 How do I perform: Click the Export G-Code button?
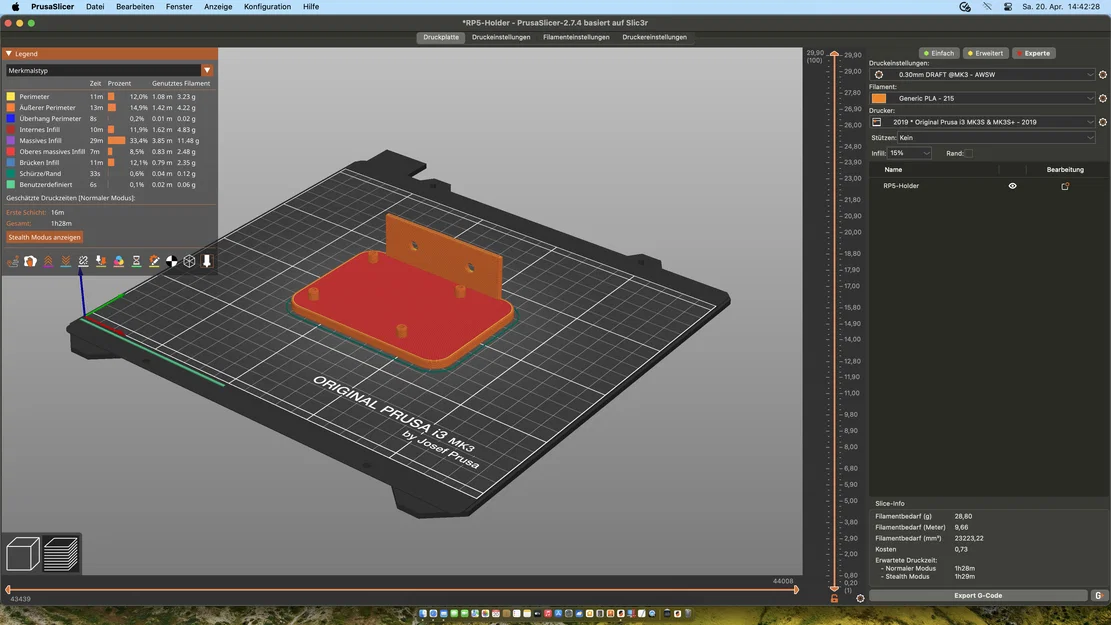click(x=977, y=596)
